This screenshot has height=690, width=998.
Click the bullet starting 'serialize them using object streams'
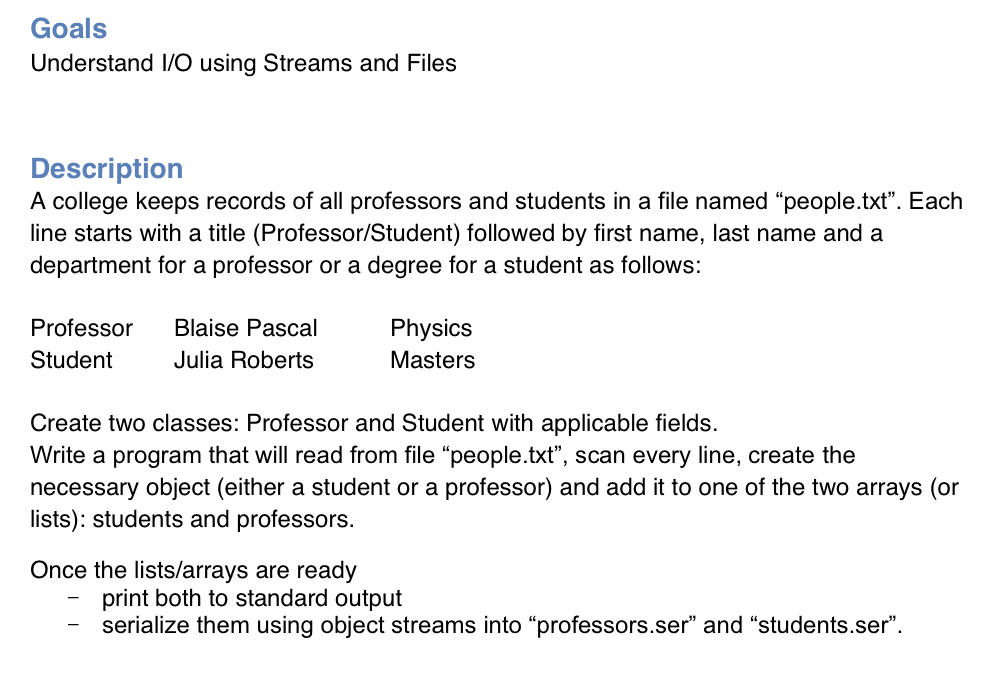502,625
